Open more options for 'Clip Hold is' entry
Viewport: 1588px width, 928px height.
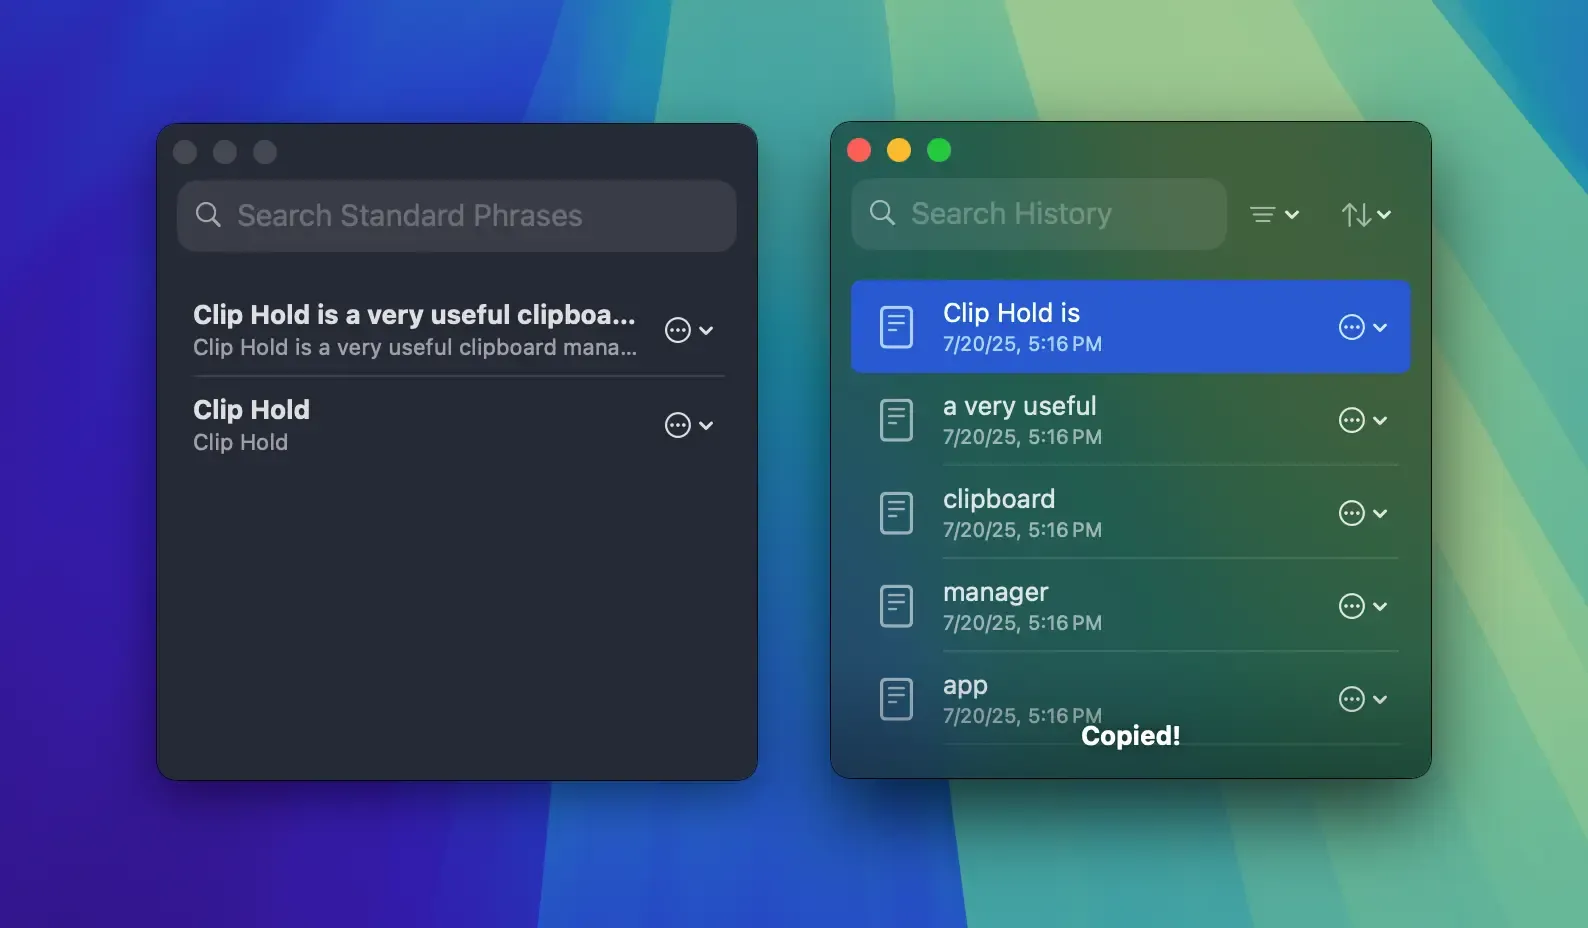(1363, 327)
